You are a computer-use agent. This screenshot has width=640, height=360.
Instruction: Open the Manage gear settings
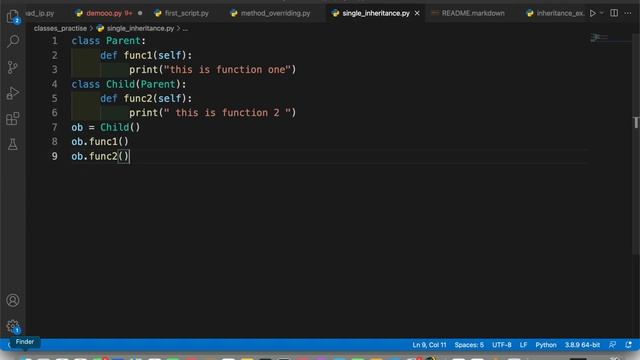[x=13, y=326]
